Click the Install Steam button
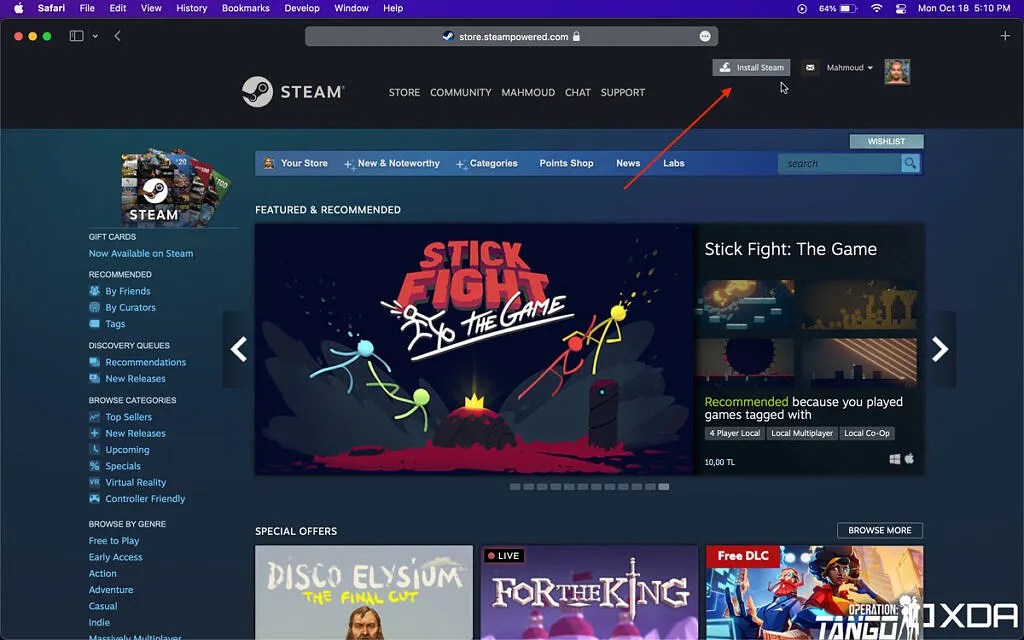This screenshot has height=640, width=1024. [x=751, y=67]
